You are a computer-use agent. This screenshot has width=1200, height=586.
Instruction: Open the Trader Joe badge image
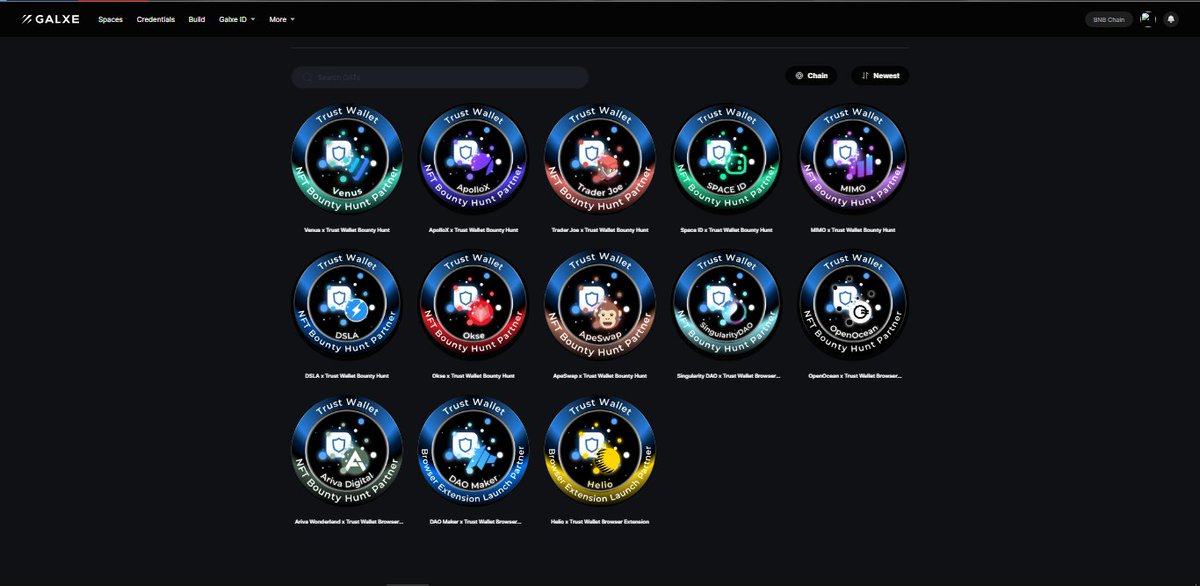coord(600,159)
